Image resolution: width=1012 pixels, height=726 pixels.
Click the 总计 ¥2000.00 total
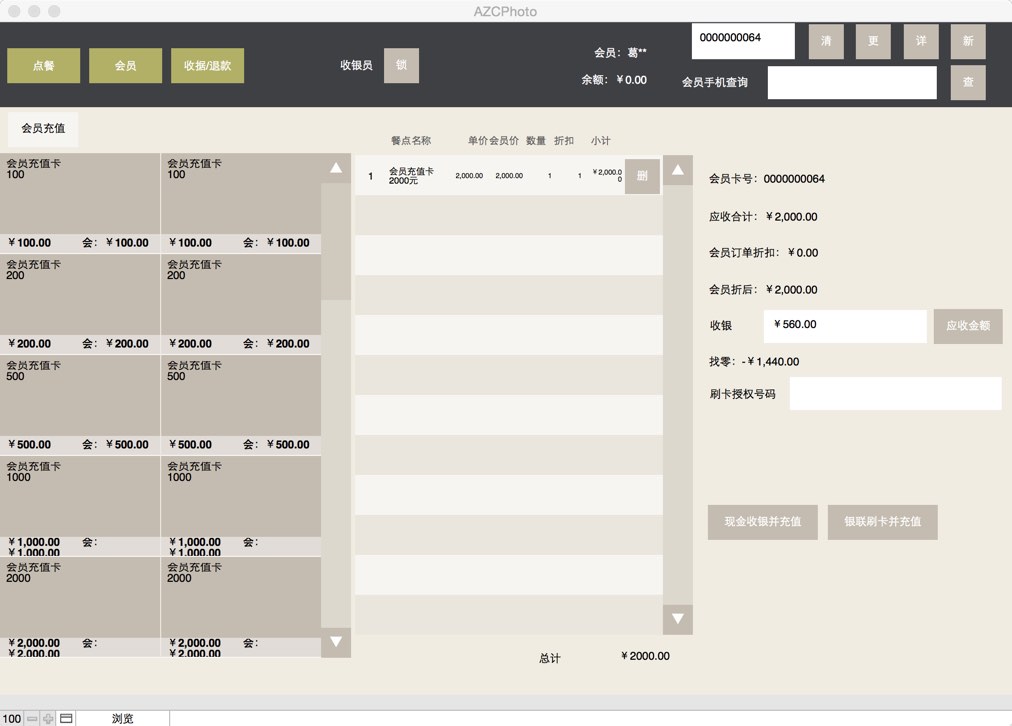(645, 656)
